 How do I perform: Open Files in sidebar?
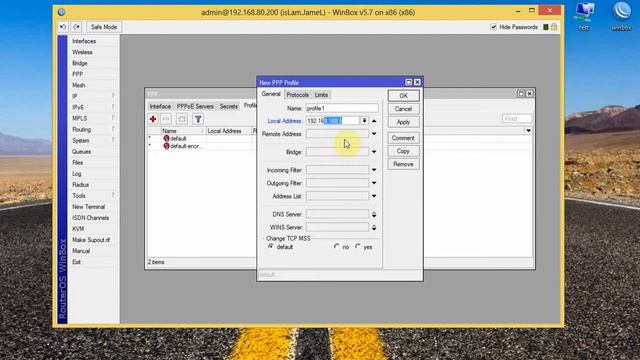tap(77, 162)
